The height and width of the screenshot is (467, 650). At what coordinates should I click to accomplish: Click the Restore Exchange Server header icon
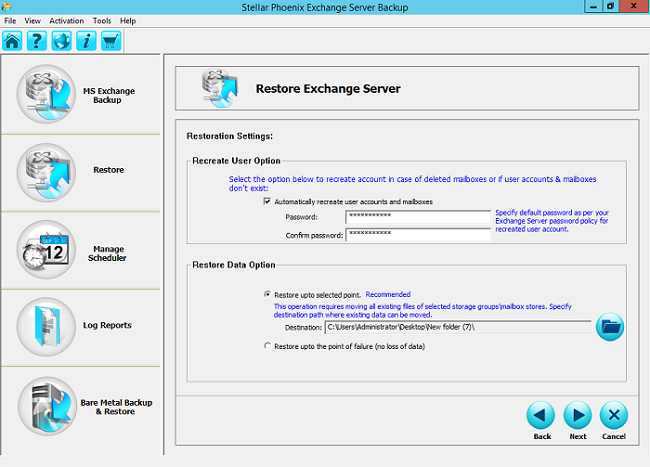click(220, 88)
